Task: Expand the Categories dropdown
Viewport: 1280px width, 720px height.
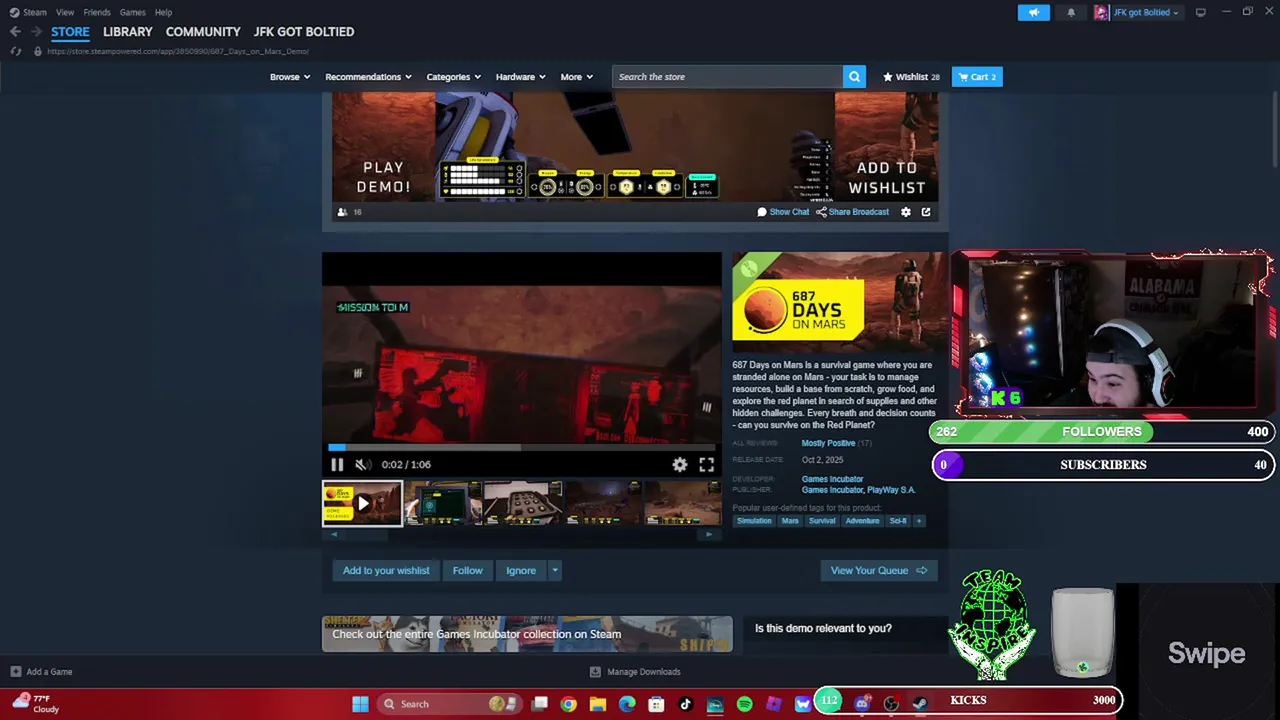Action: (454, 77)
